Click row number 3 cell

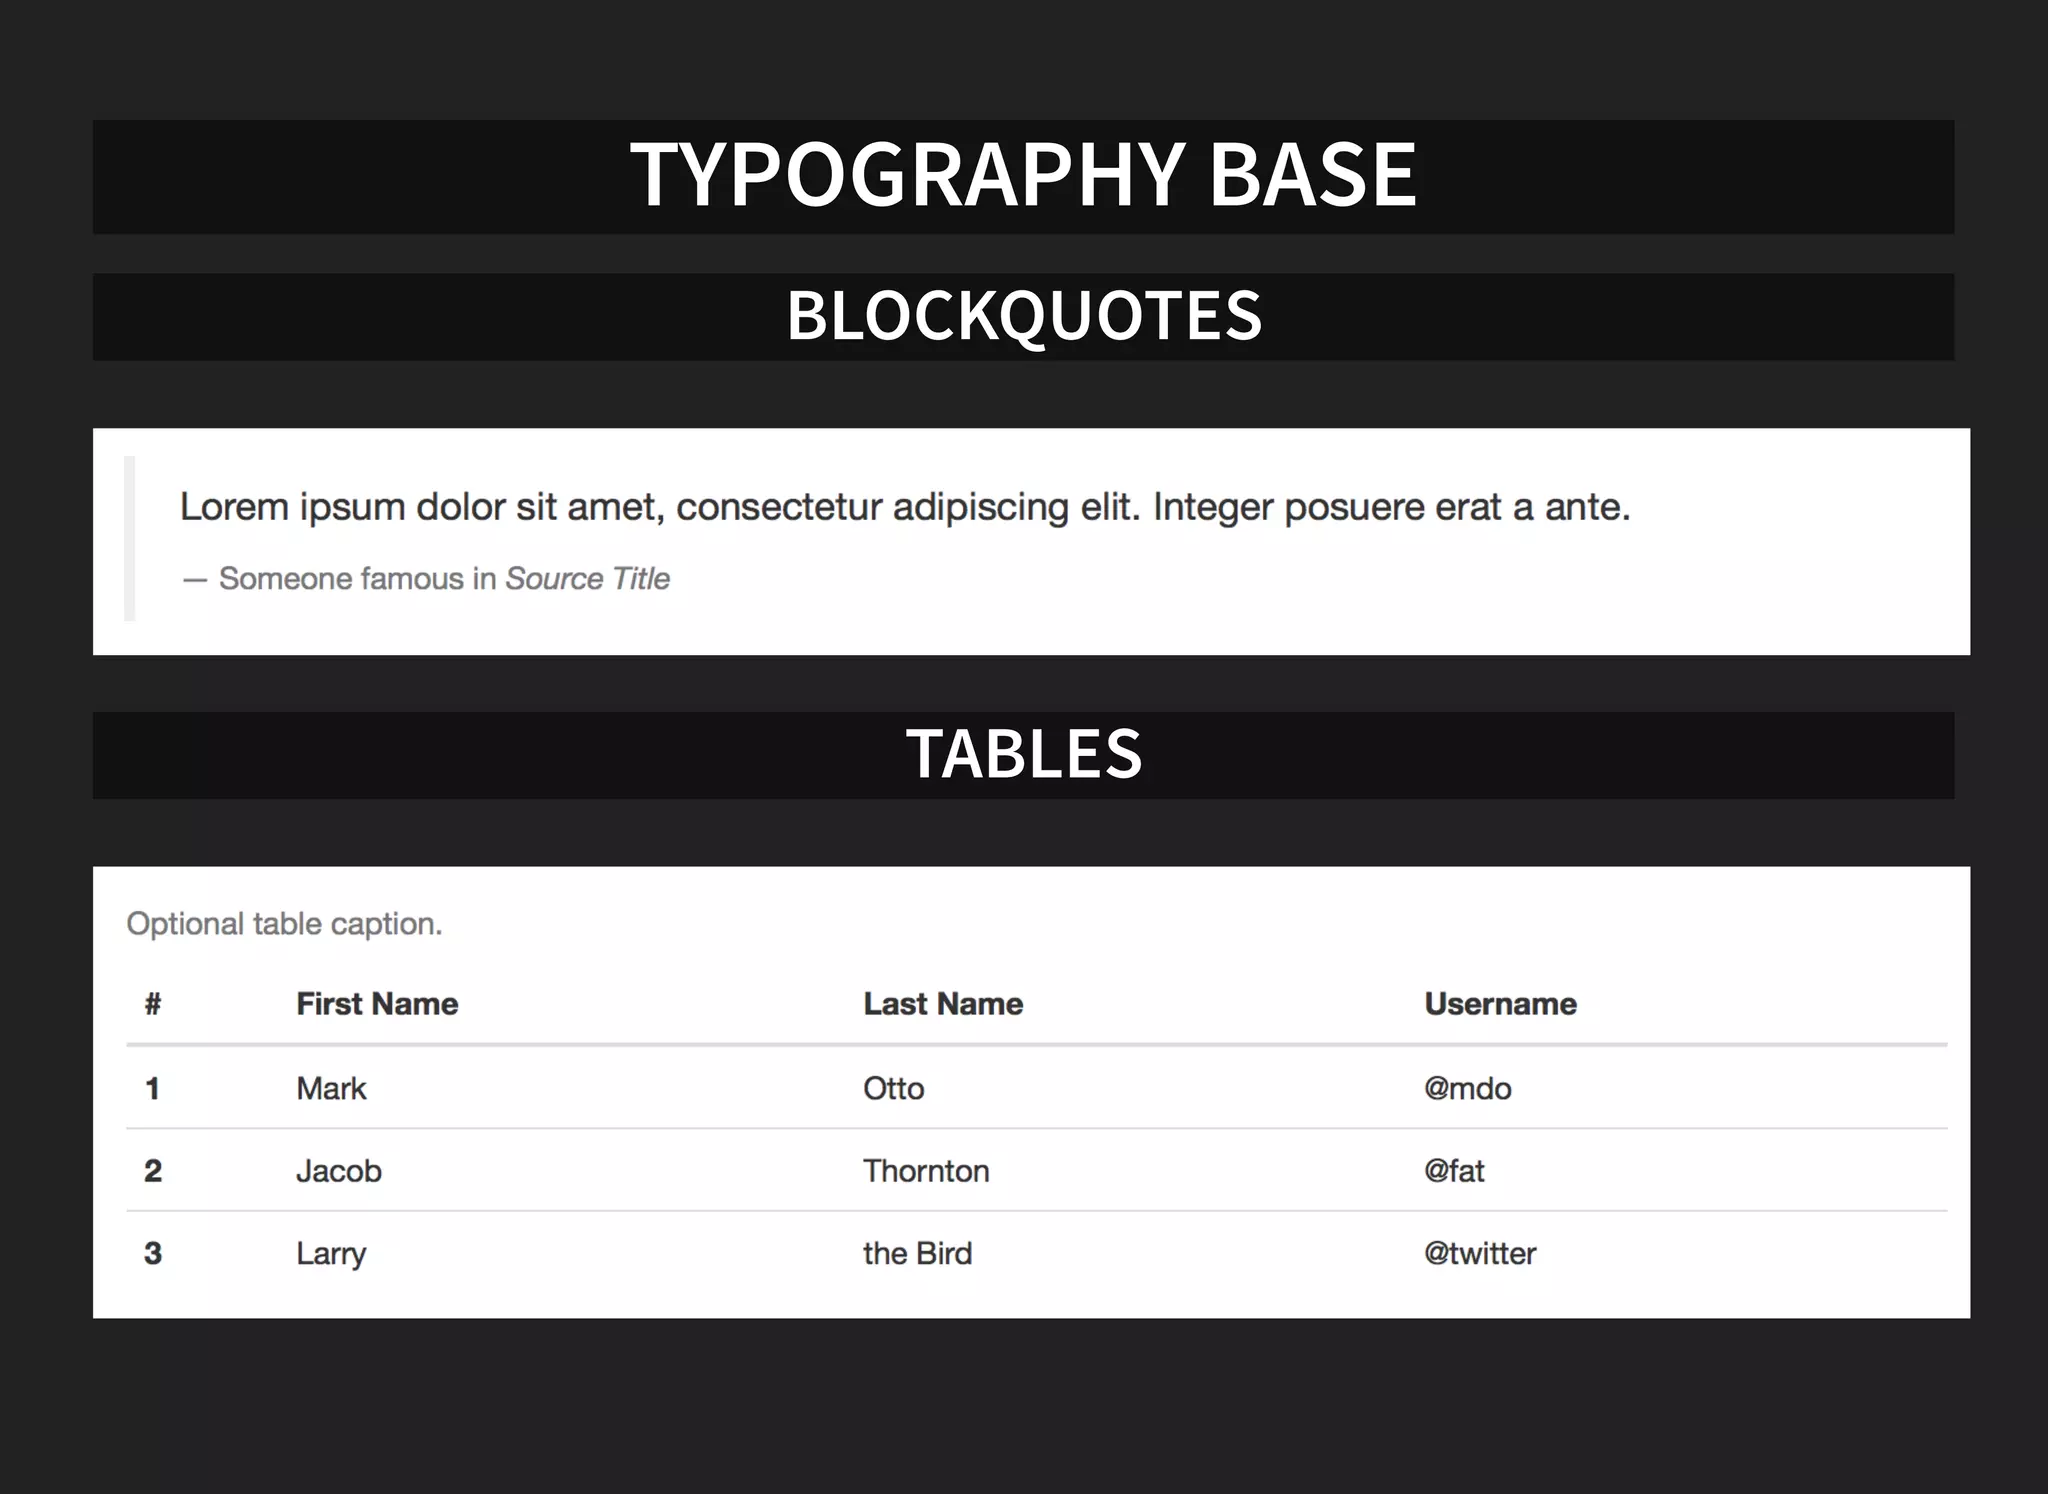(153, 1253)
